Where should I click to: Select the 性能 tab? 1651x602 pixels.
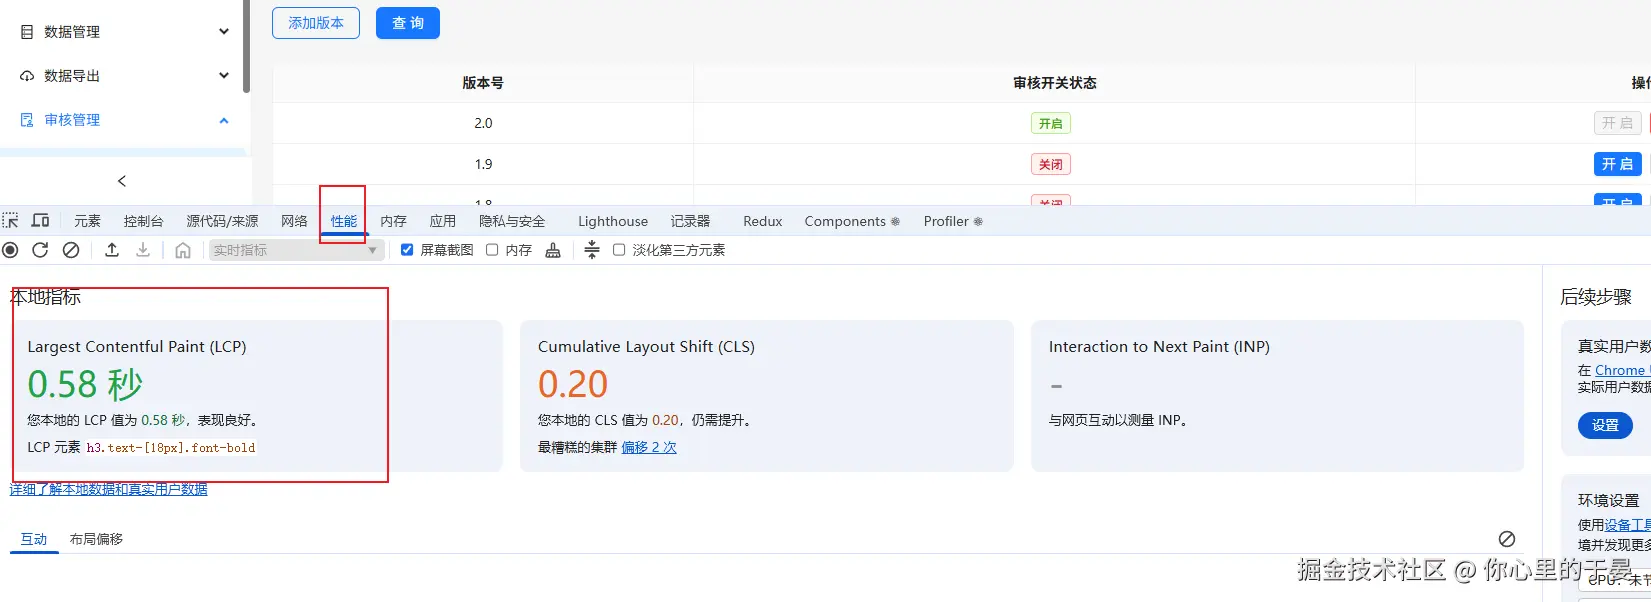point(344,221)
